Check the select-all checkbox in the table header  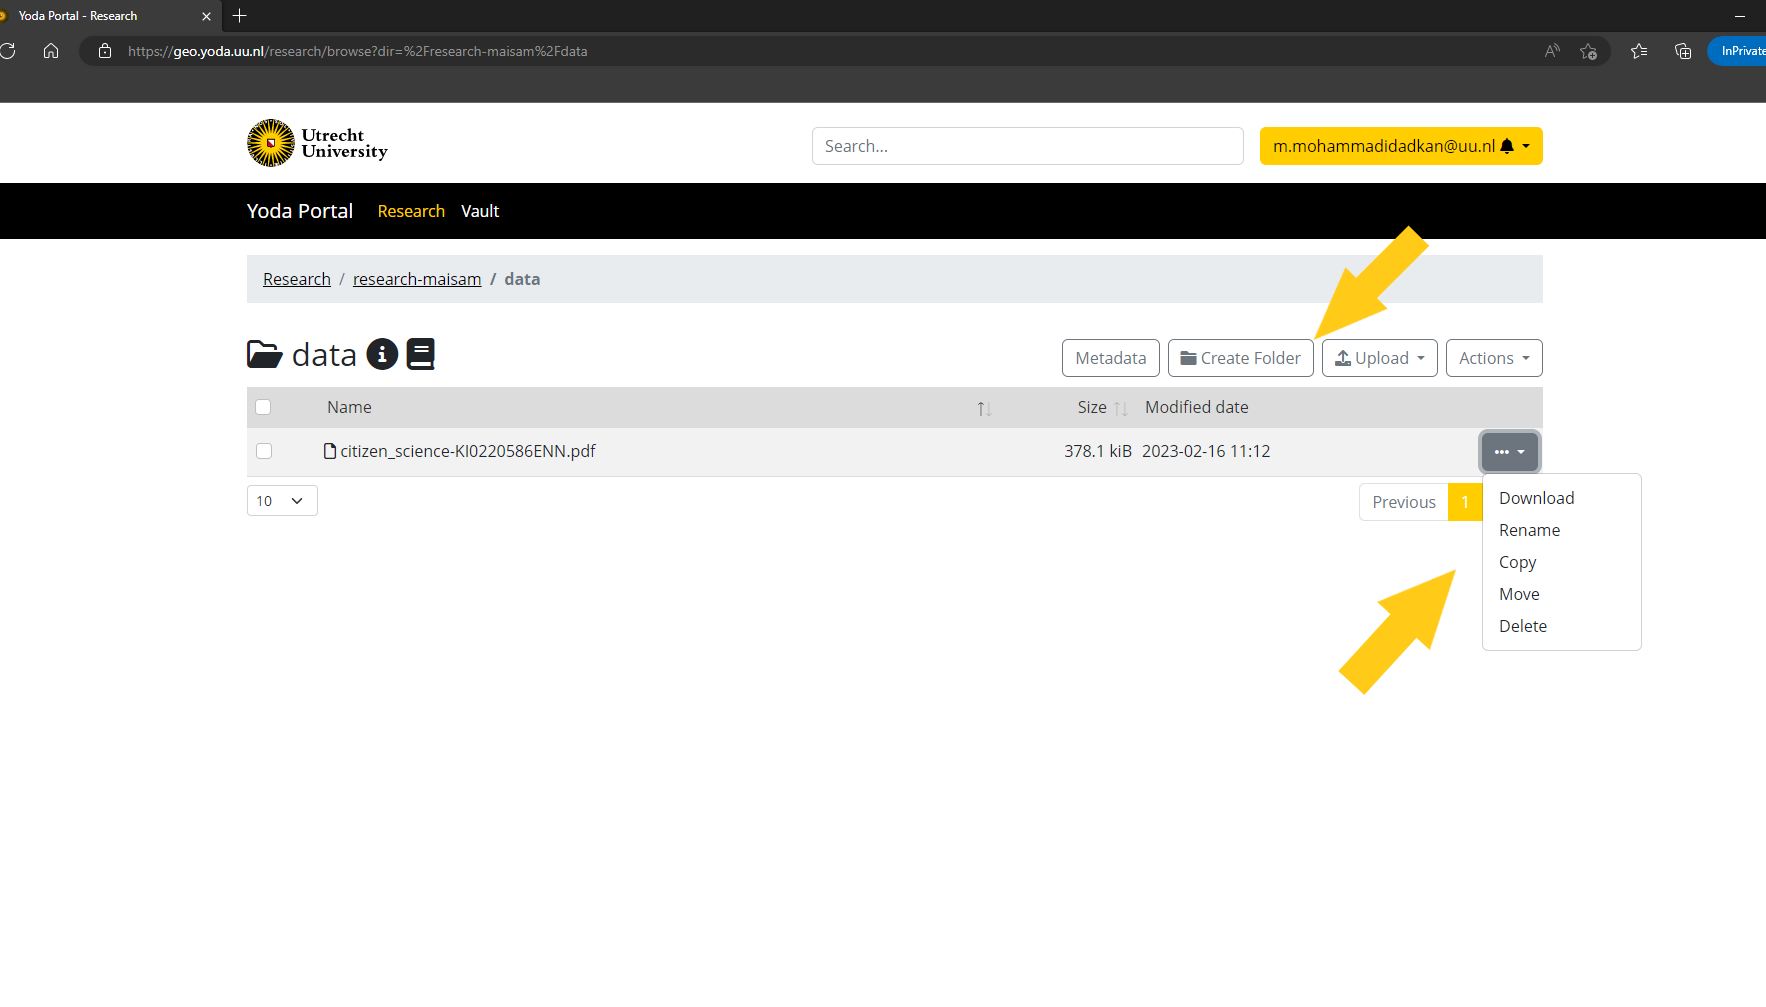pyautogui.click(x=263, y=407)
